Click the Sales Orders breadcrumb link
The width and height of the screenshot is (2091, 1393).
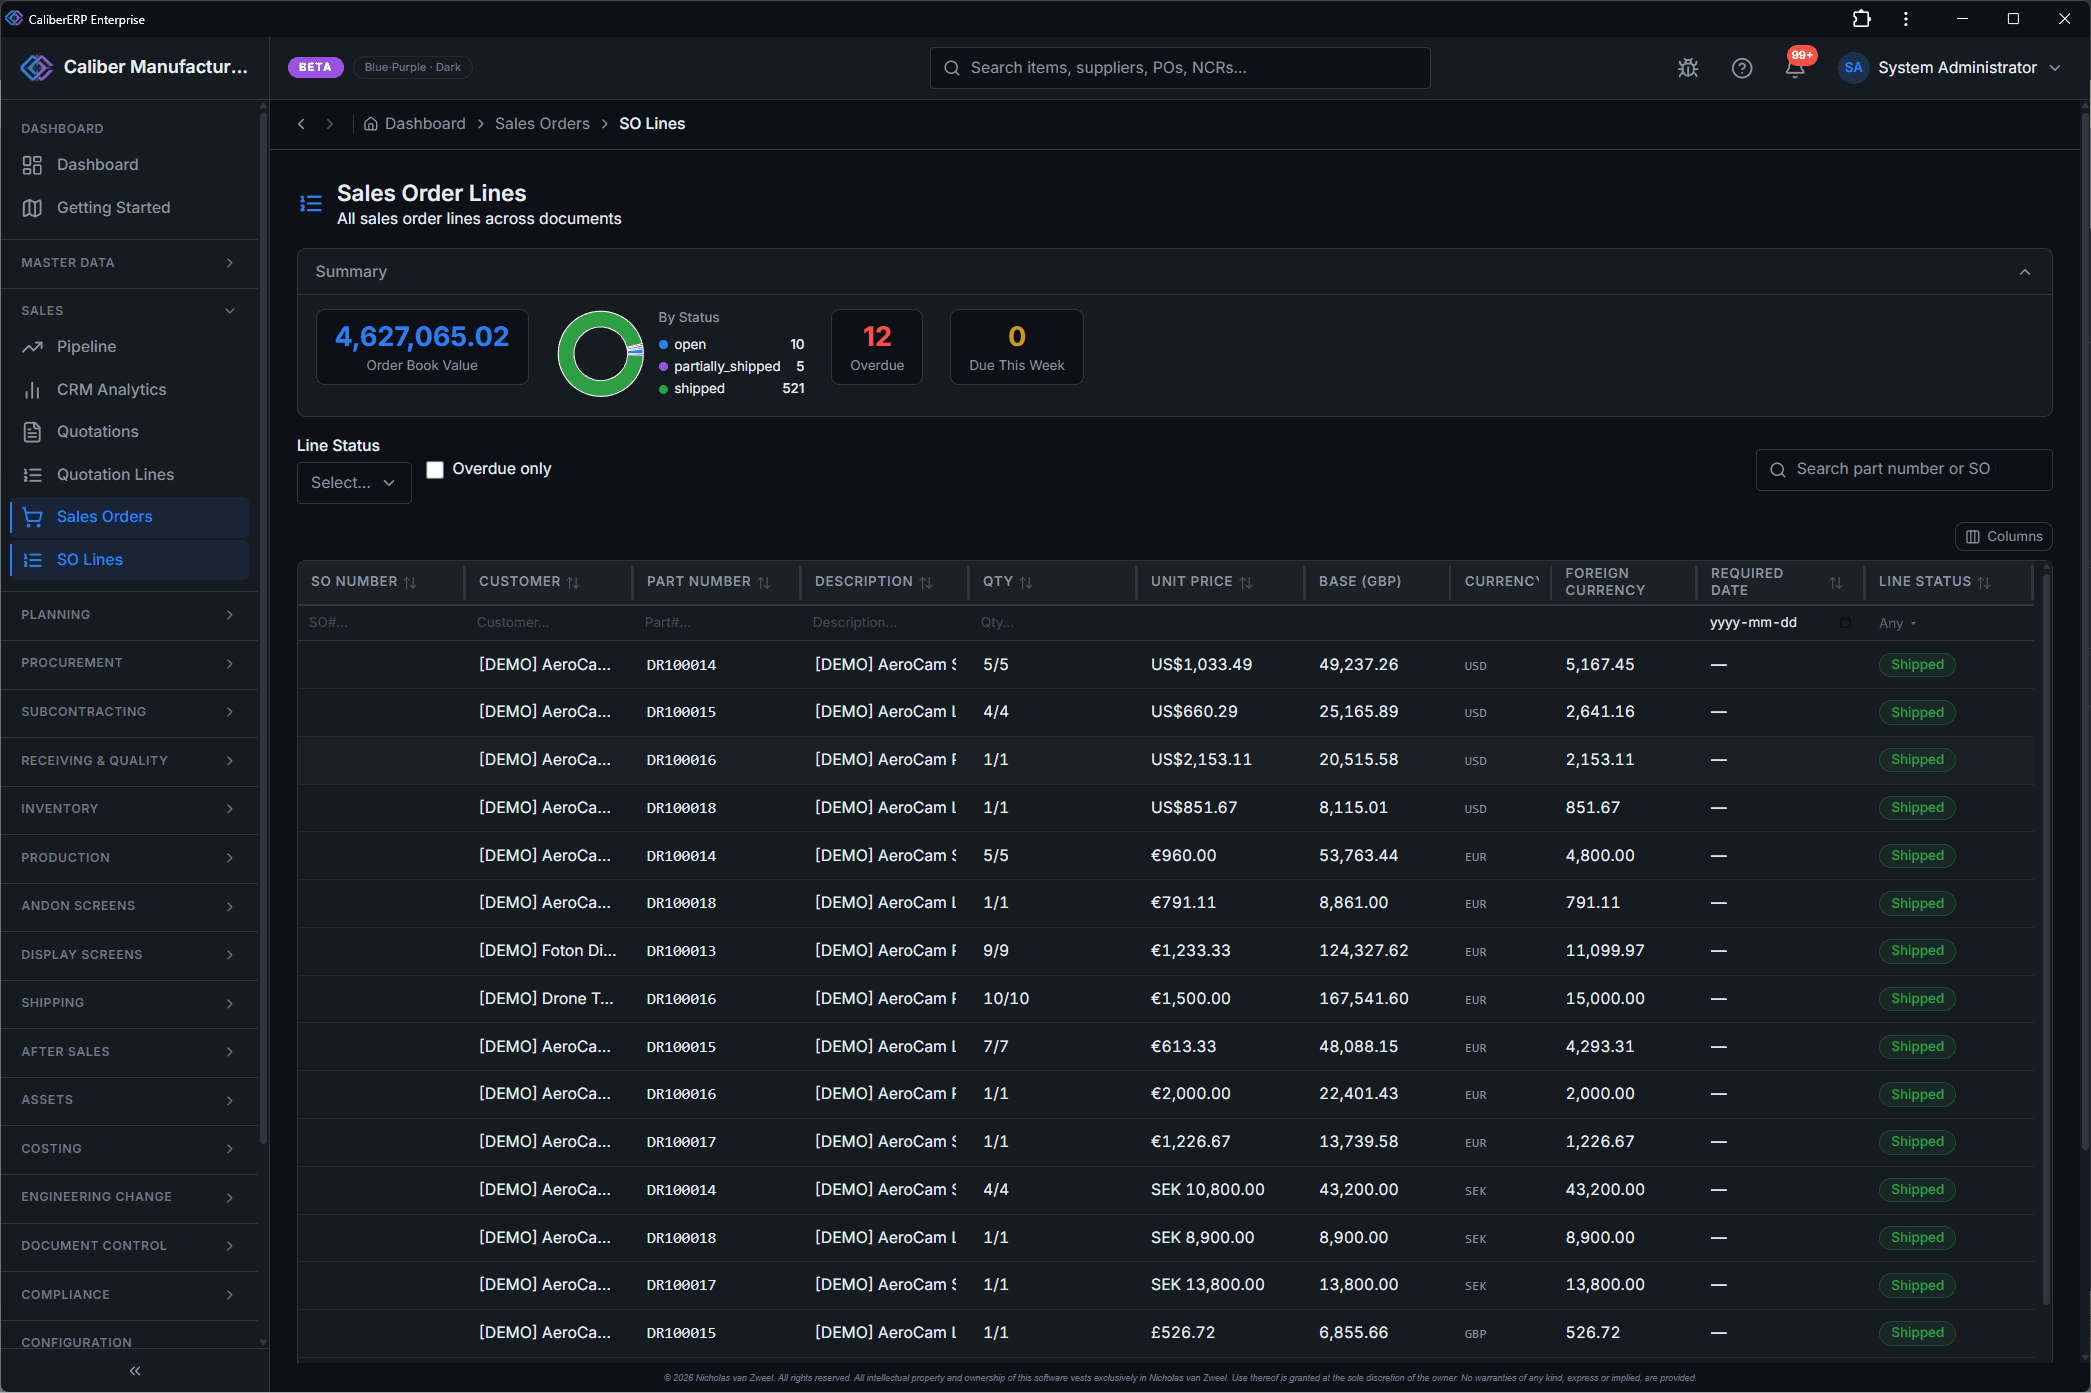coord(542,124)
